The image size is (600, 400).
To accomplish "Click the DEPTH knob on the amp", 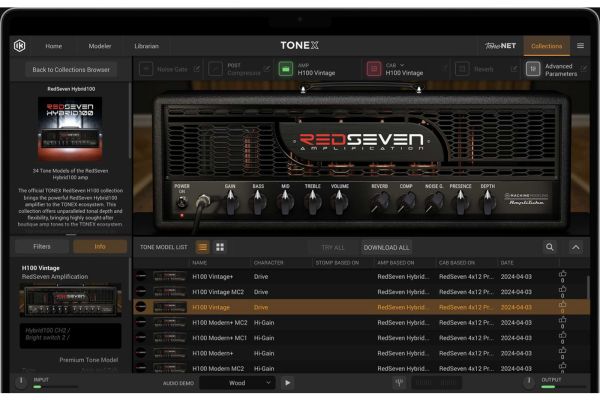I will click(x=488, y=203).
